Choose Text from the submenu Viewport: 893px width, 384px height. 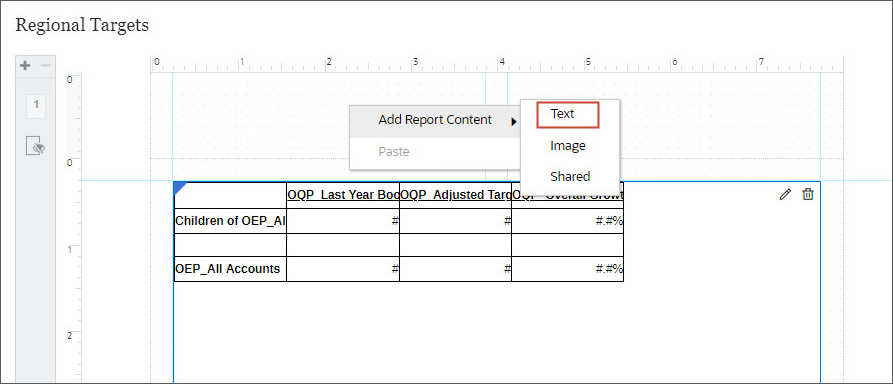(x=568, y=115)
